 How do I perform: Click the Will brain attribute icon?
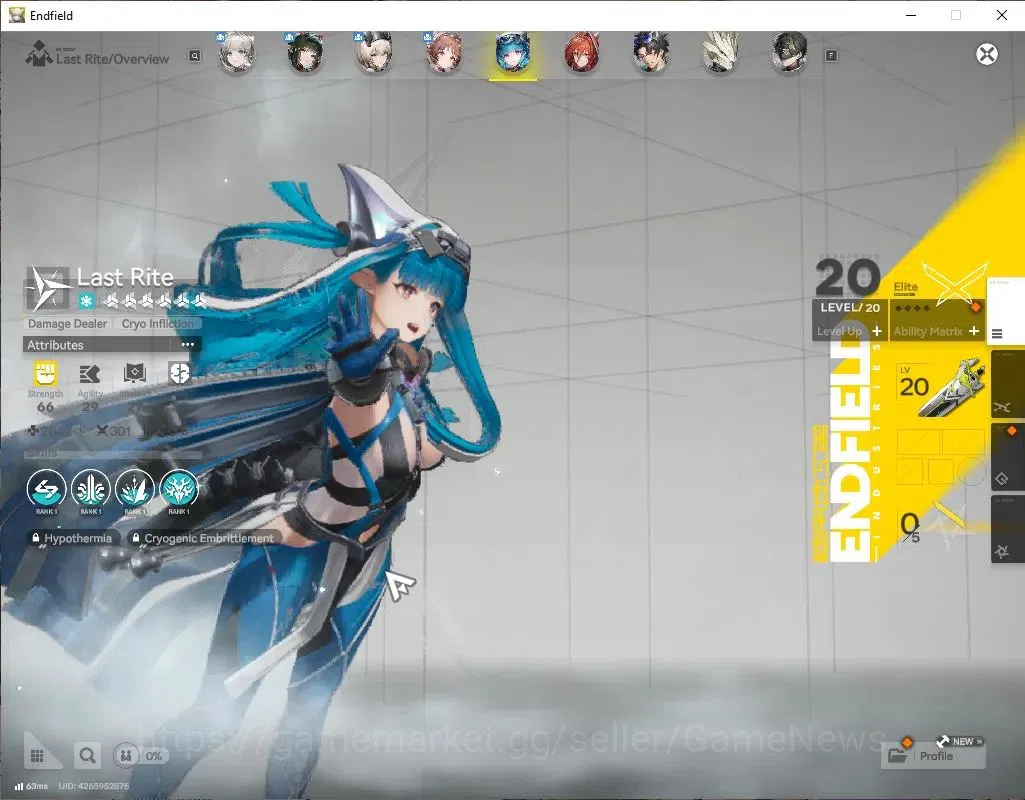179,374
